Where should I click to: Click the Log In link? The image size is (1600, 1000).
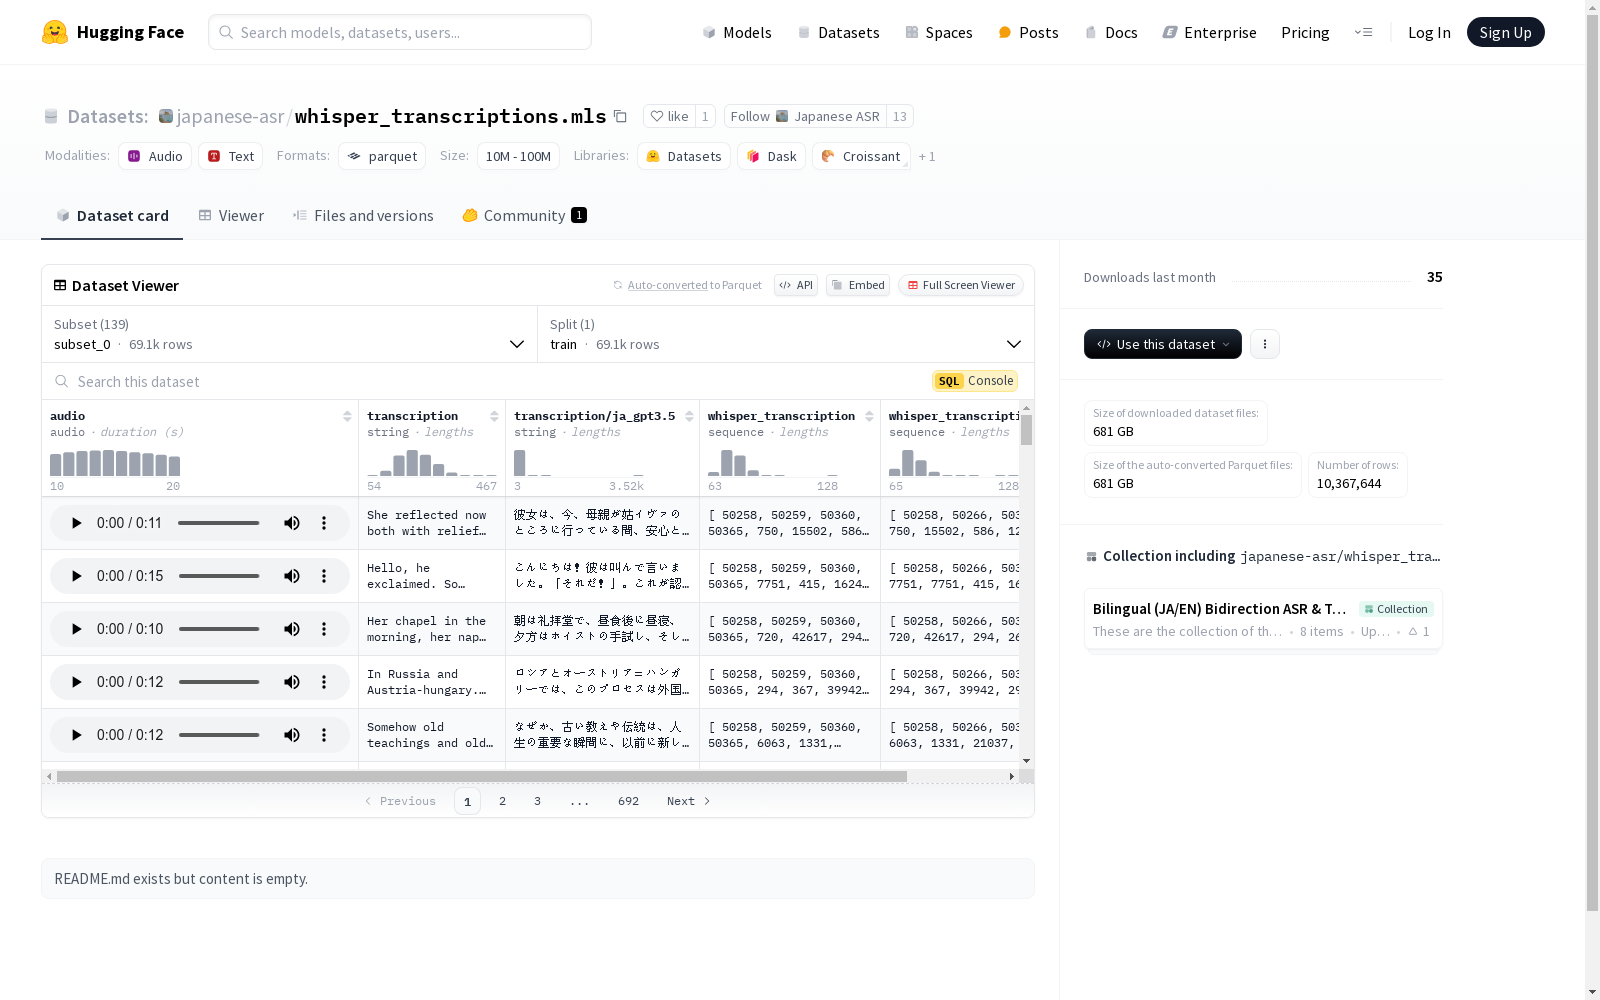click(1429, 32)
